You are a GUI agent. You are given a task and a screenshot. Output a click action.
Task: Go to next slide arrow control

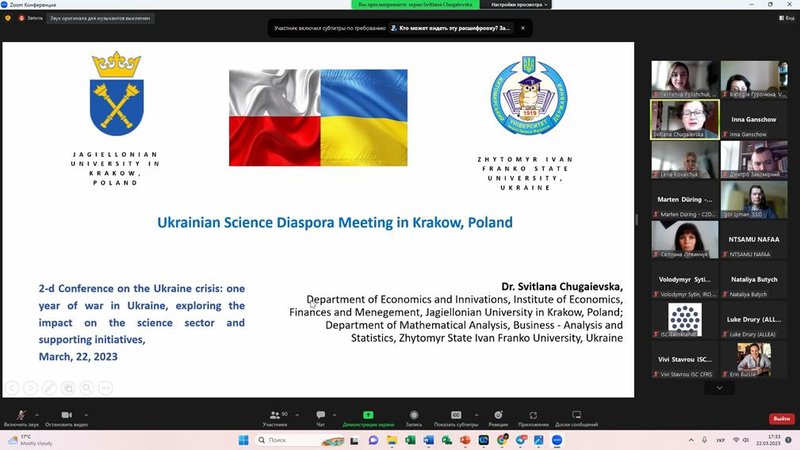pos(31,388)
